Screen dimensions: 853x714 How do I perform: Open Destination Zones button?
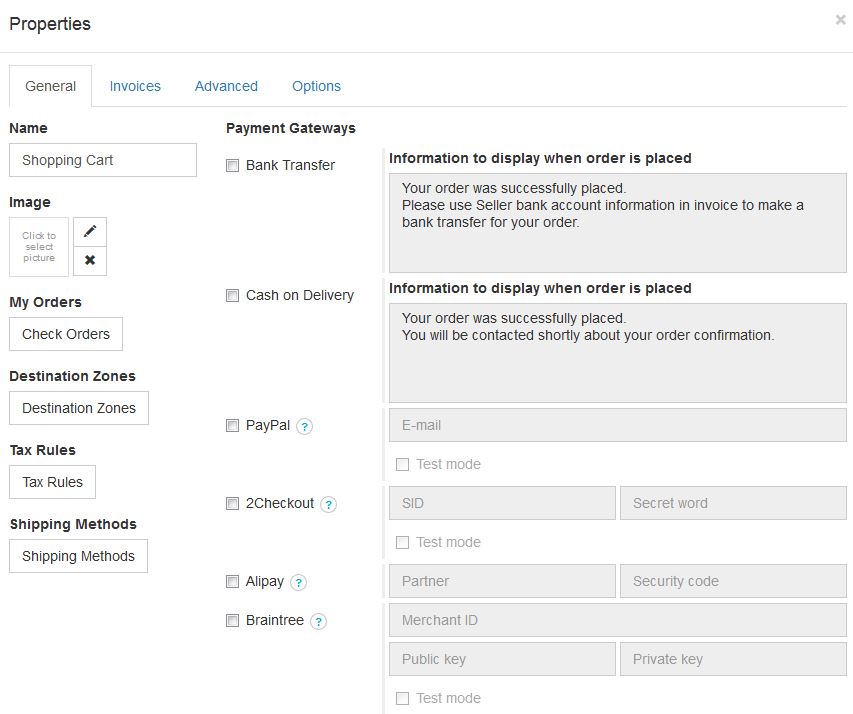click(x=79, y=408)
